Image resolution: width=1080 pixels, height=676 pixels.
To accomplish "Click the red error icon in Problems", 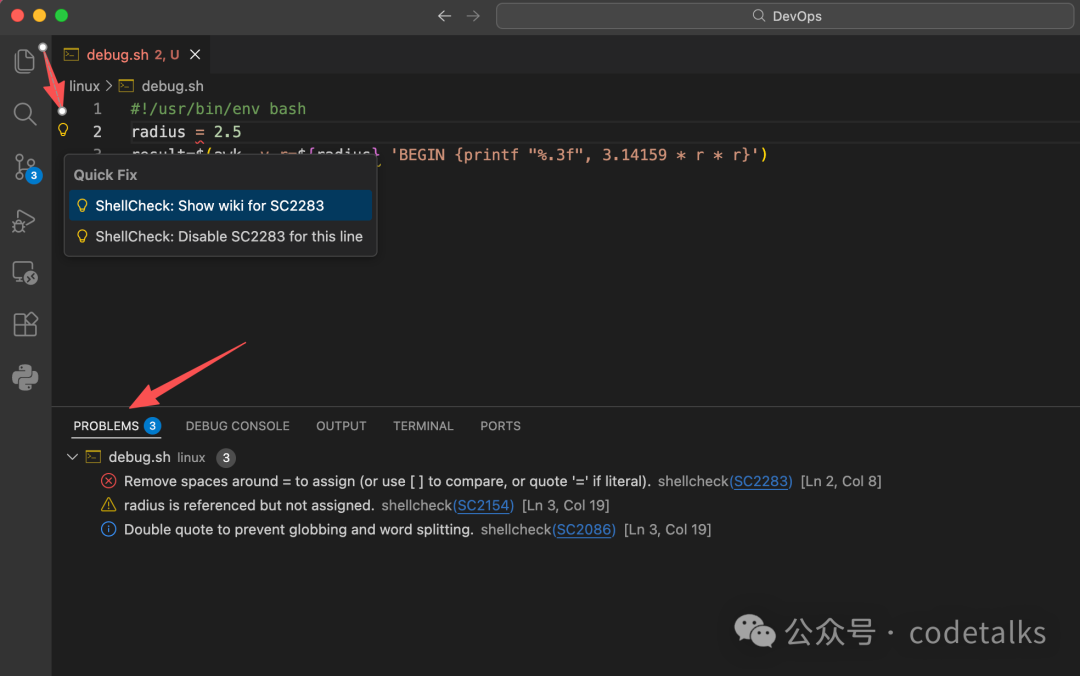I will (x=109, y=481).
